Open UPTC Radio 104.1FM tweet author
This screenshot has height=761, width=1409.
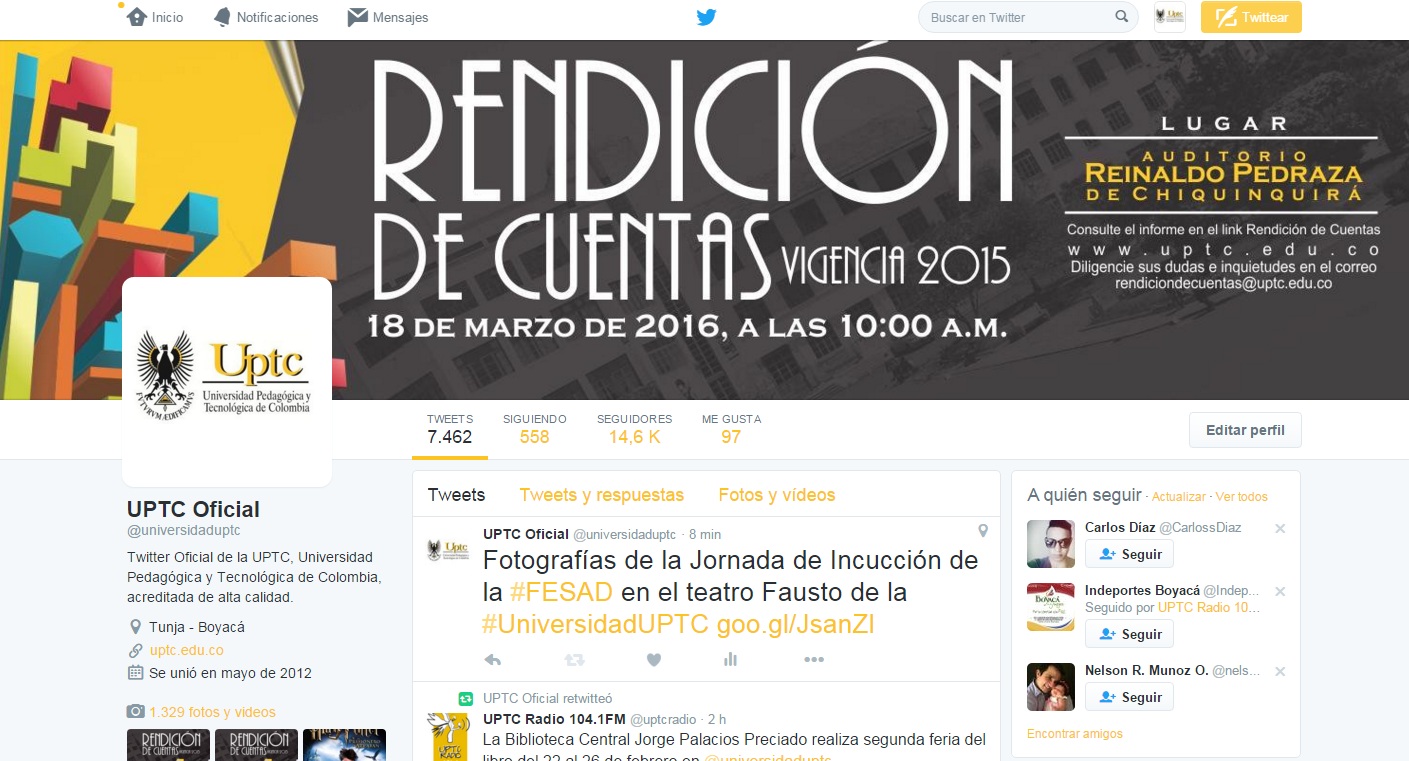click(x=554, y=719)
